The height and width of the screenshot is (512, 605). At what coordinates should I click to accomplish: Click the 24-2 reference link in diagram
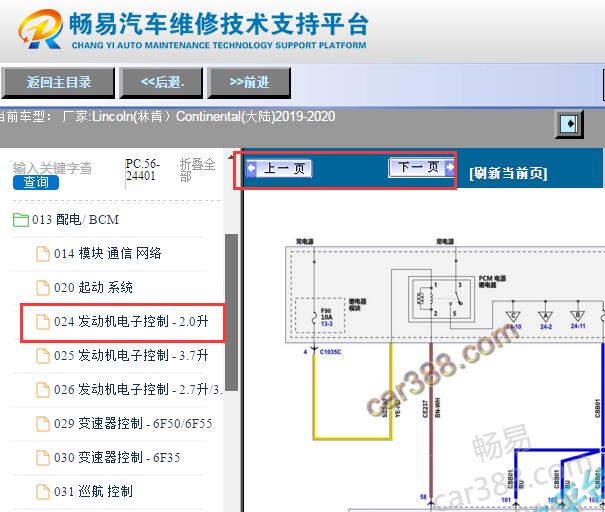pos(546,326)
